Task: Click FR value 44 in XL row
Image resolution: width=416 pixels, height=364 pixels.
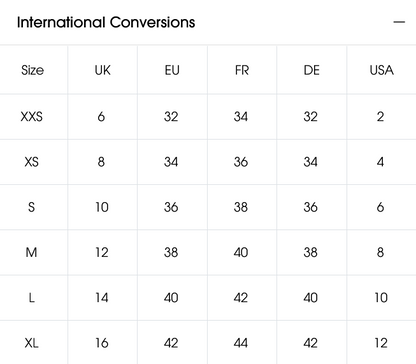Action: (x=241, y=343)
